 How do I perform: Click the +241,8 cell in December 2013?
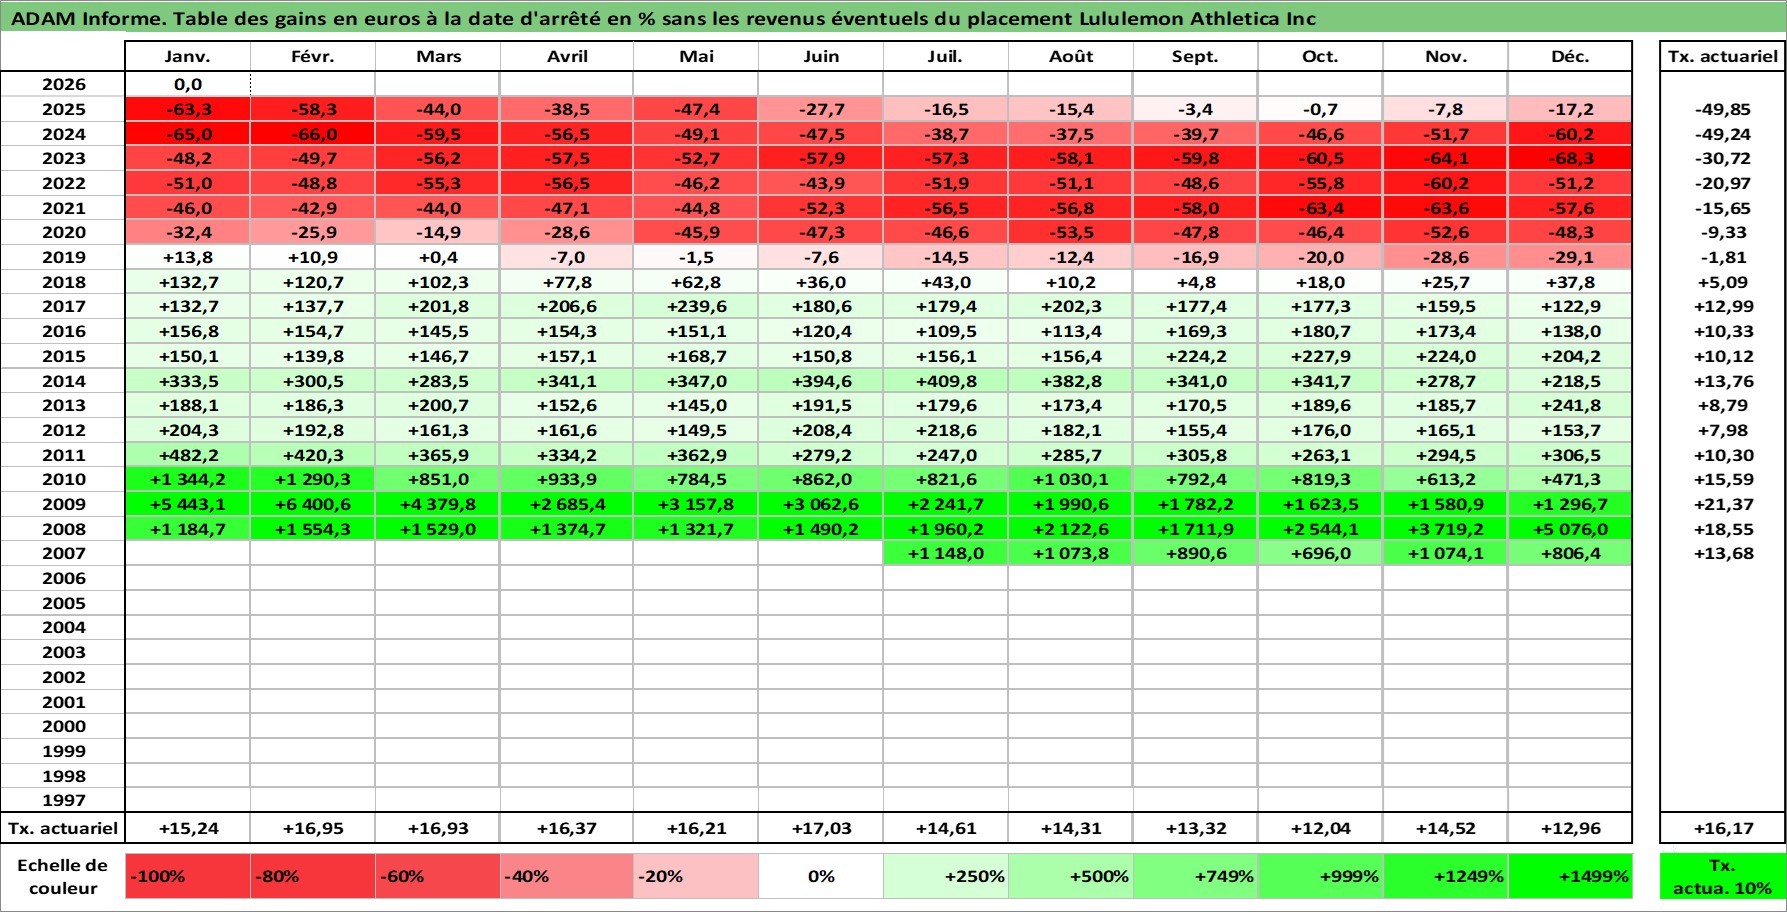click(1570, 405)
